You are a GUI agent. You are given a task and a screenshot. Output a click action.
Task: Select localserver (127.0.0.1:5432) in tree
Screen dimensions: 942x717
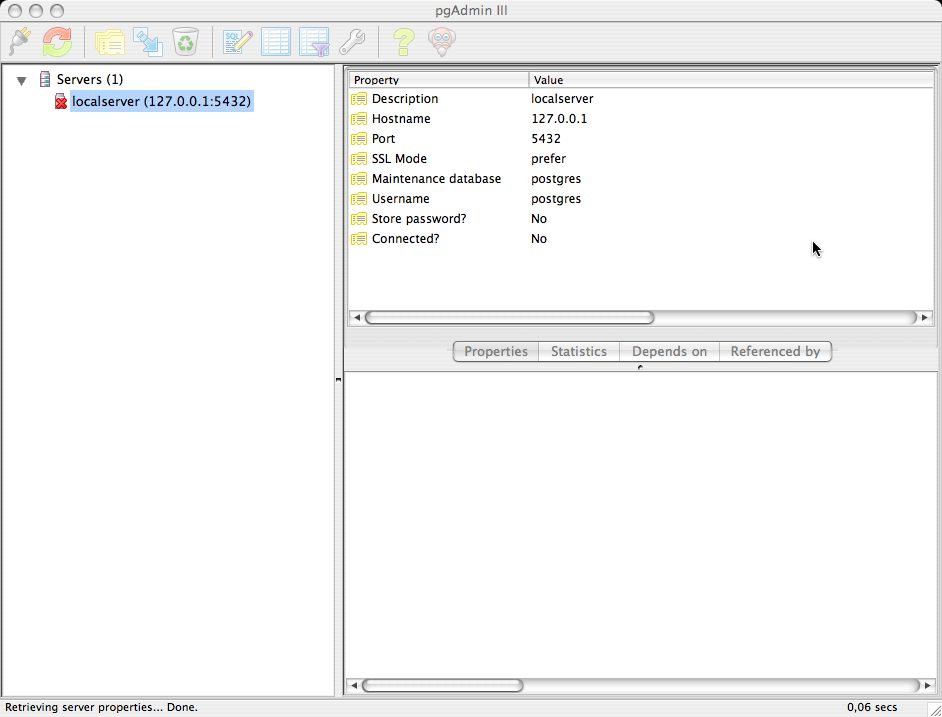(x=160, y=101)
